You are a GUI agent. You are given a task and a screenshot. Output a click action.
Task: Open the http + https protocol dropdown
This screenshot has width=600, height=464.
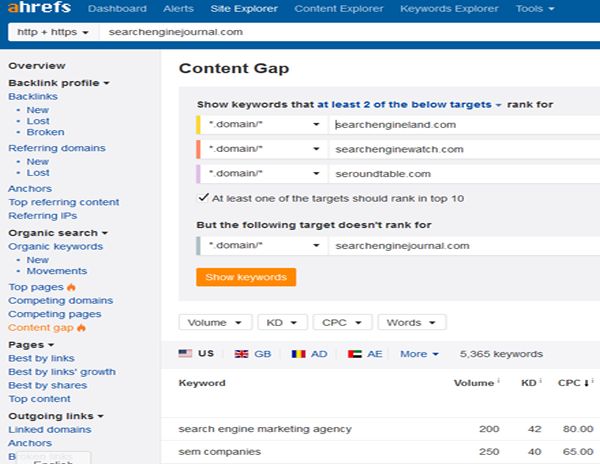coord(51,32)
